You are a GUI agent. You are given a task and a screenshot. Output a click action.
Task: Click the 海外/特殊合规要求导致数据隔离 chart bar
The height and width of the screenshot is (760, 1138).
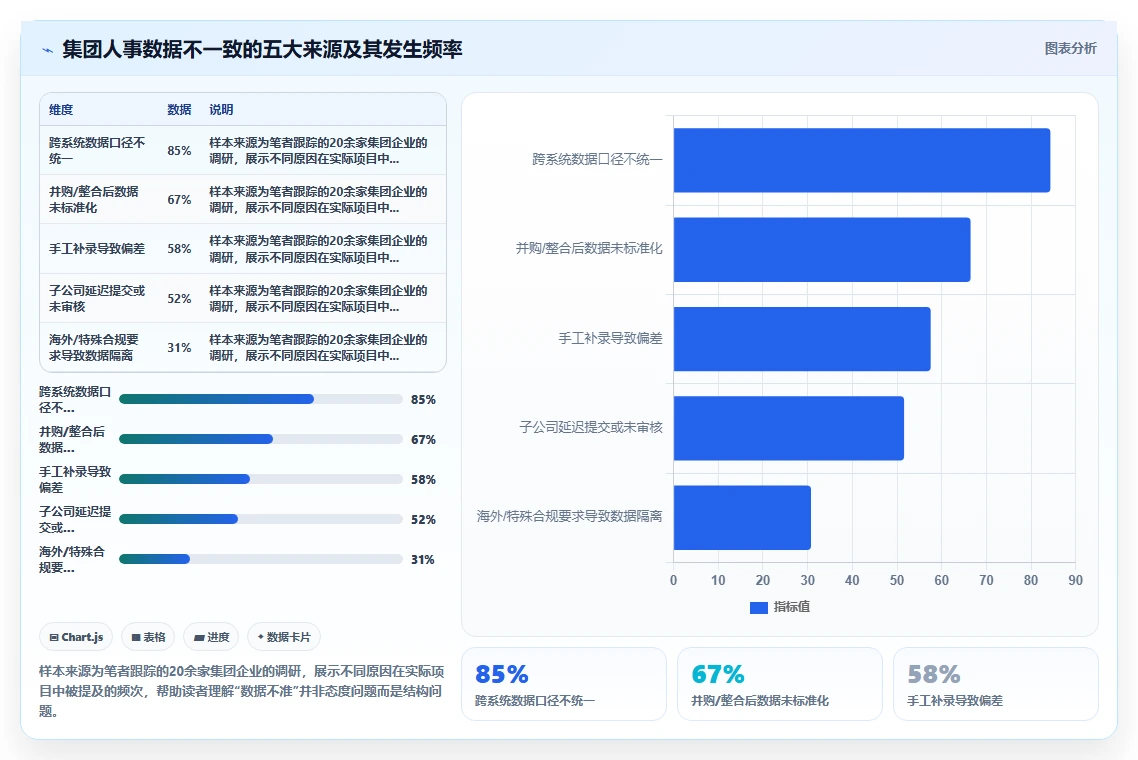coord(742,518)
